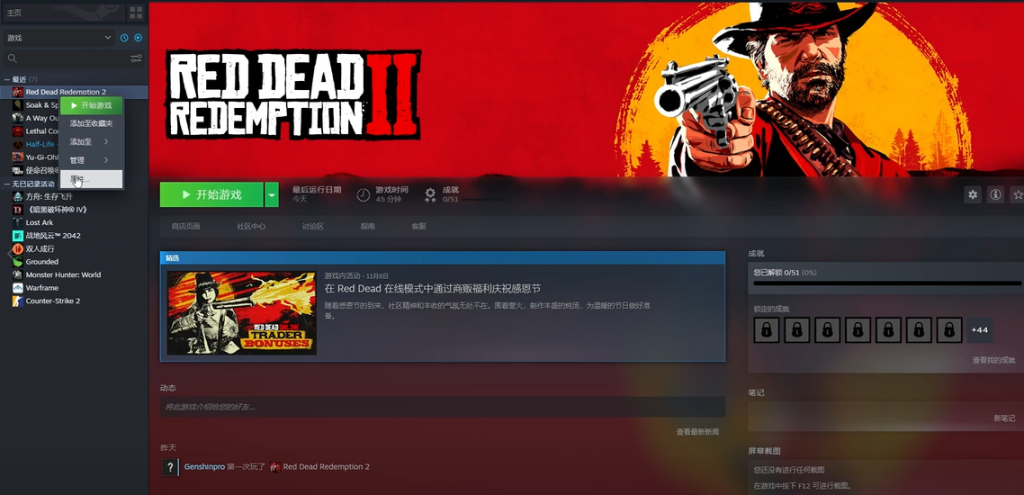Click the 《暗黑破坏神® IV》 game icon
This screenshot has width=1024, height=495.
(18, 210)
